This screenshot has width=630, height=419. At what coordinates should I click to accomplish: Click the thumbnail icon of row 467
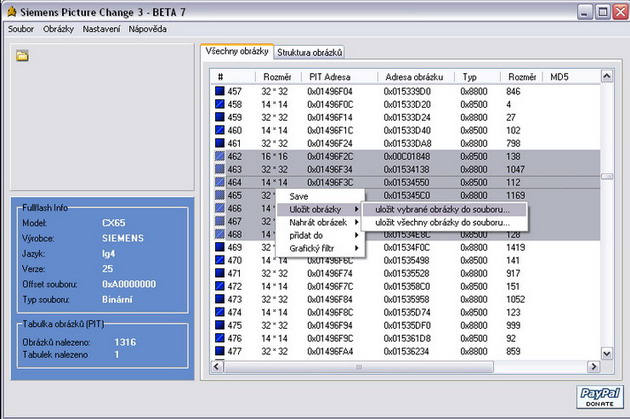[x=220, y=221]
